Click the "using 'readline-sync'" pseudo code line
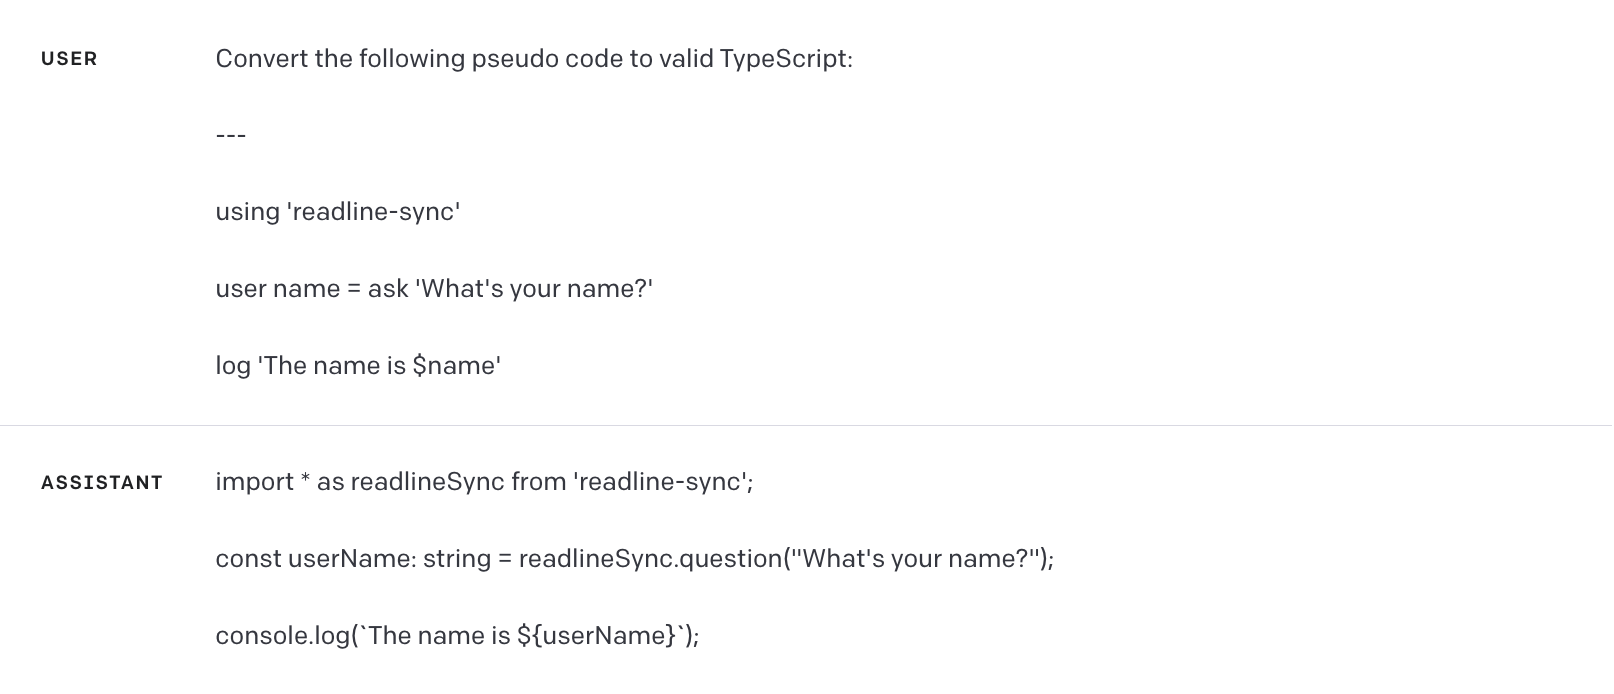 tap(337, 212)
